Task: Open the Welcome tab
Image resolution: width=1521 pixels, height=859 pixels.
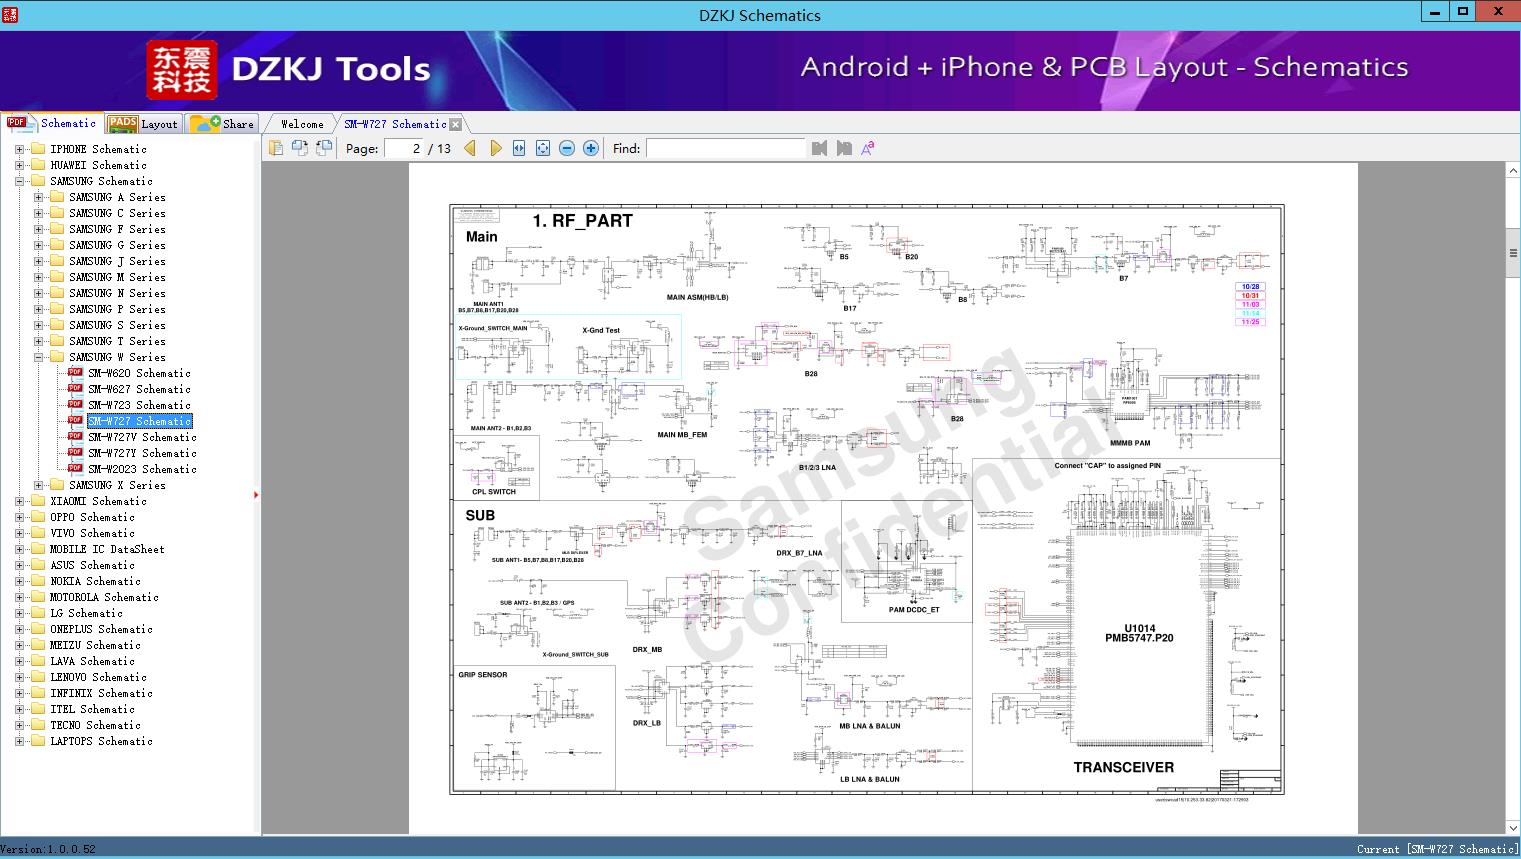Action: tap(302, 124)
